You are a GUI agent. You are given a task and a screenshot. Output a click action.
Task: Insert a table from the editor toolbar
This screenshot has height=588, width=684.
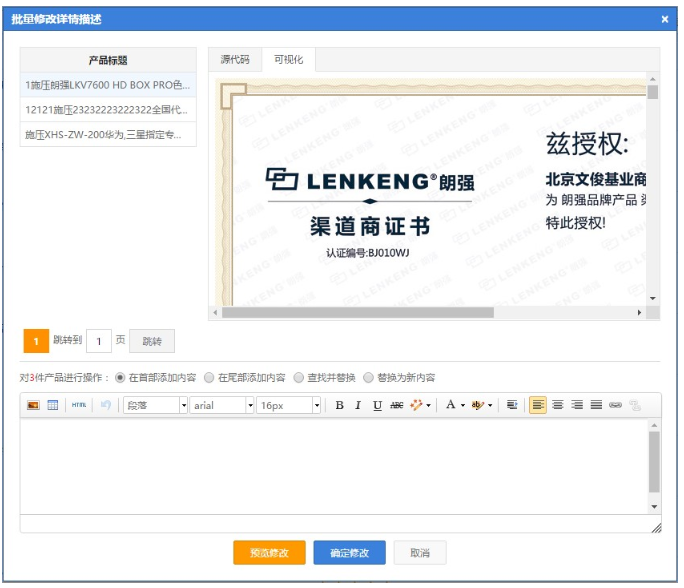click(53, 405)
